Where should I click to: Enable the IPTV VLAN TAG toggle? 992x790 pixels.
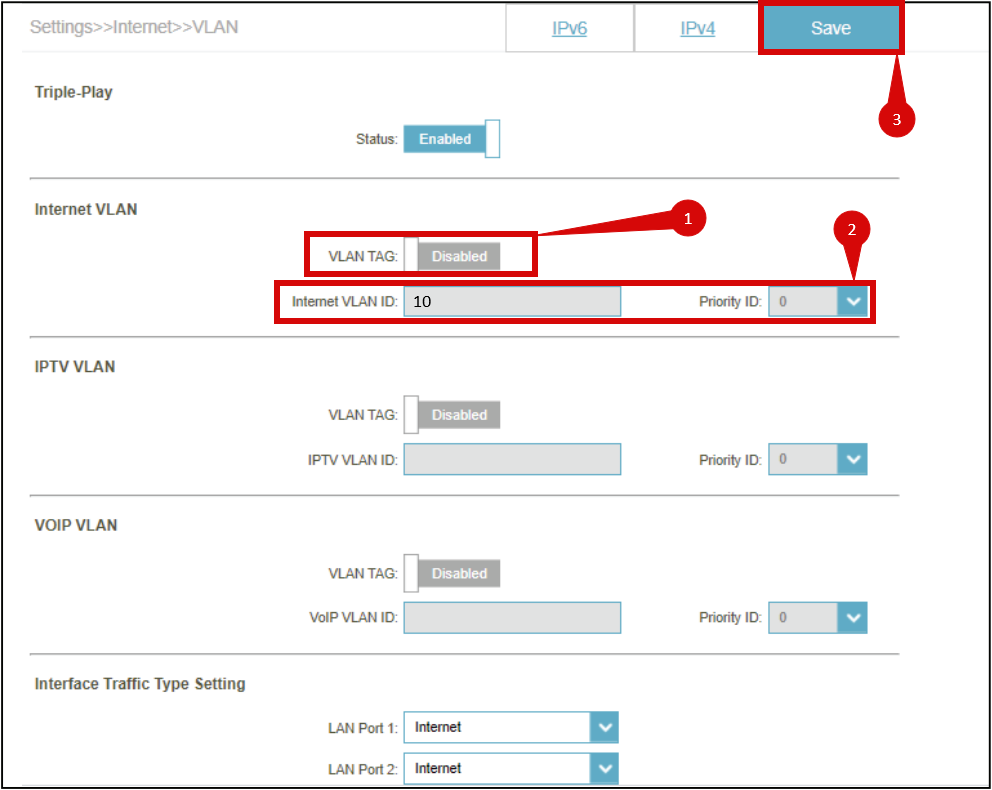point(452,415)
